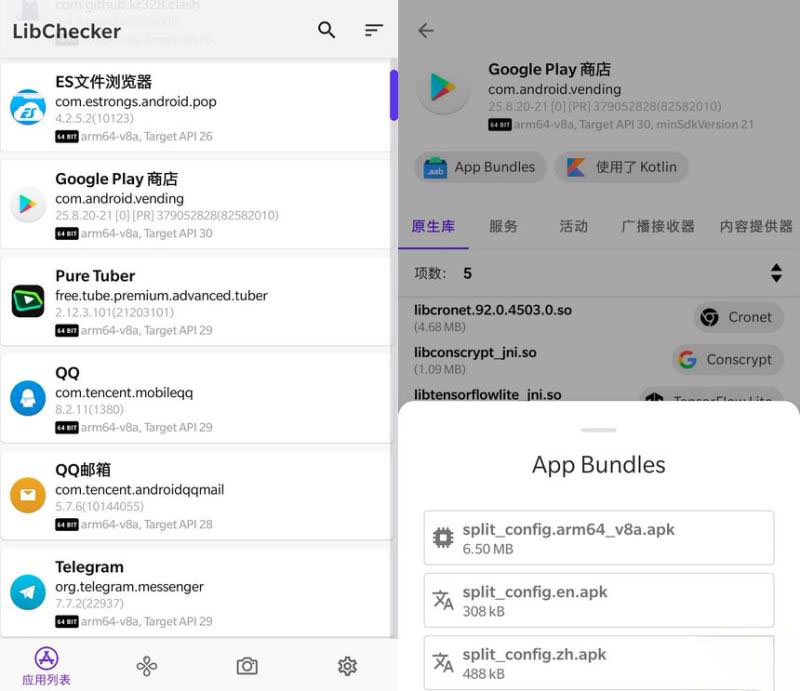Screen dimensions: 800x691
Task: Tap the 64 BIT badge on QQ邮箱
Action: [67, 525]
